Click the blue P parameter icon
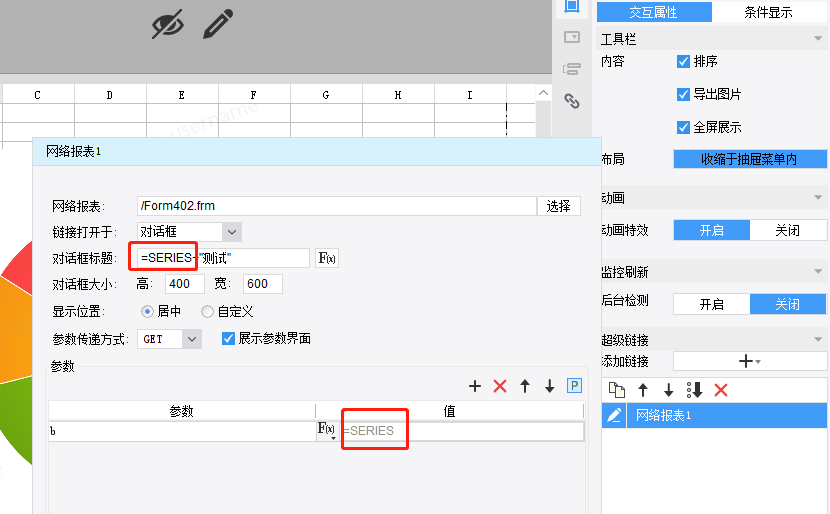Viewport: 830px width, 514px height. pyautogui.click(x=574, y=385)
